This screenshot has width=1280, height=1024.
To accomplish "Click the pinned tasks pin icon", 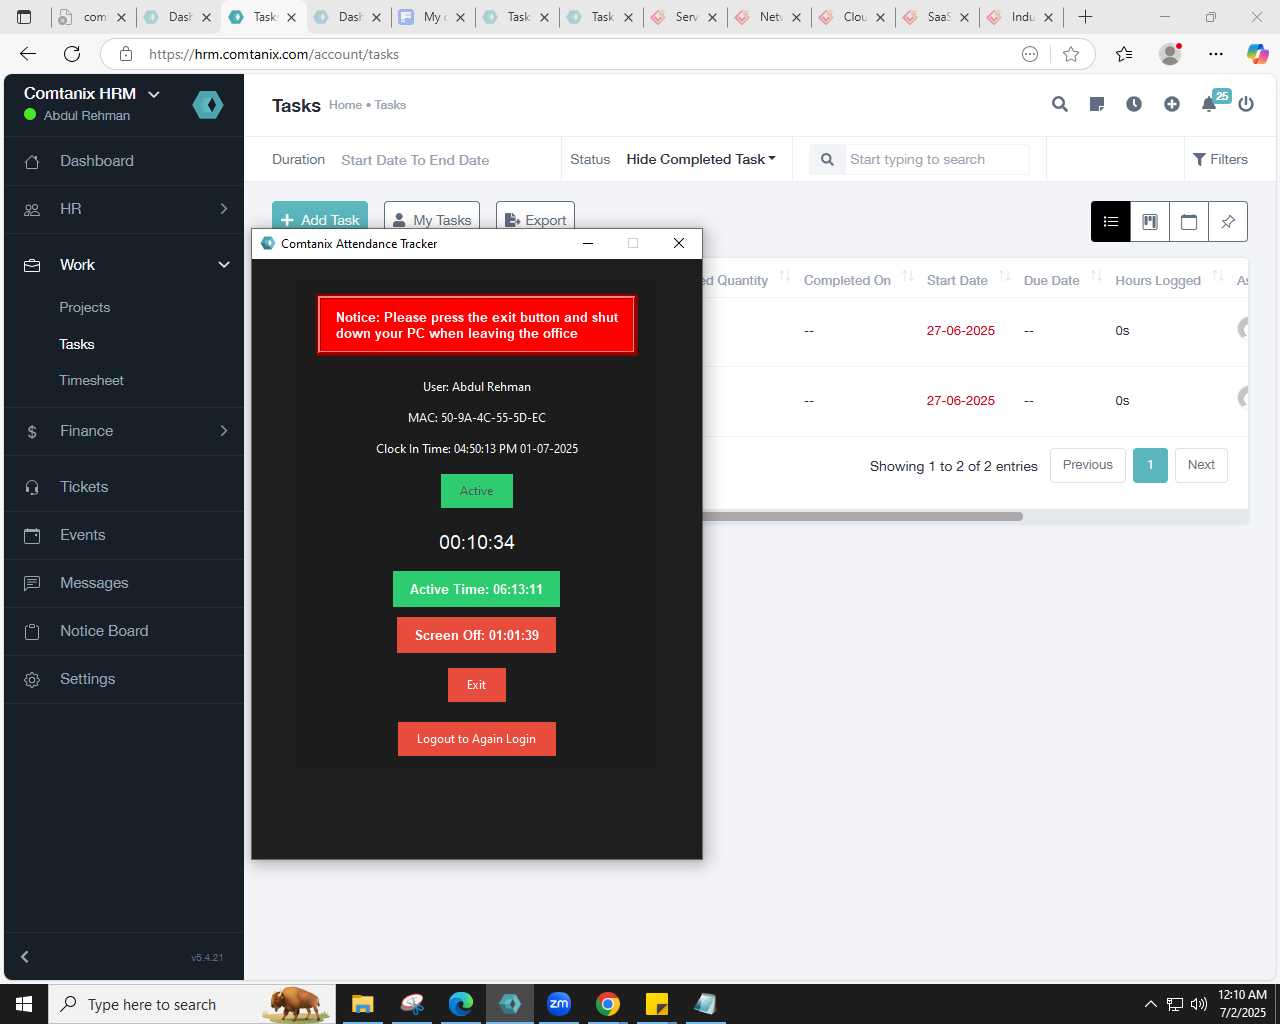I will 1228,222.
